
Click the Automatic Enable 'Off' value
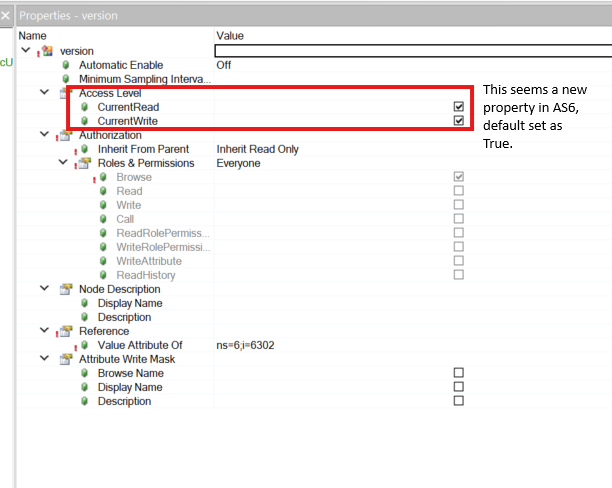[x=224, y=65]
